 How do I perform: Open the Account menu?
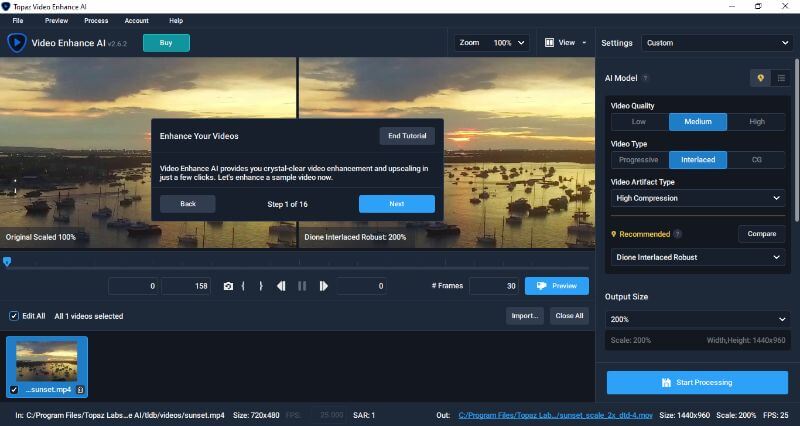136,20
